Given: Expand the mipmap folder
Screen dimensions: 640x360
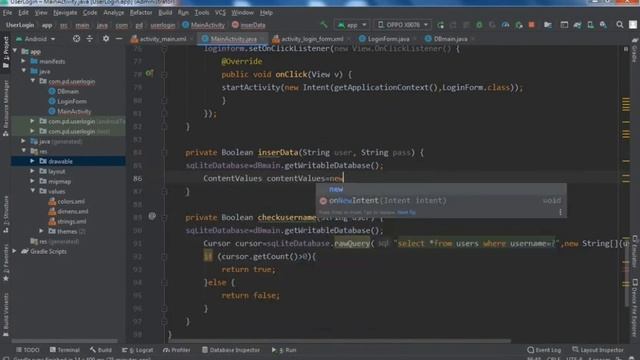Looking at the screenshot, I should pyautogui.click(x=32, y=181).
